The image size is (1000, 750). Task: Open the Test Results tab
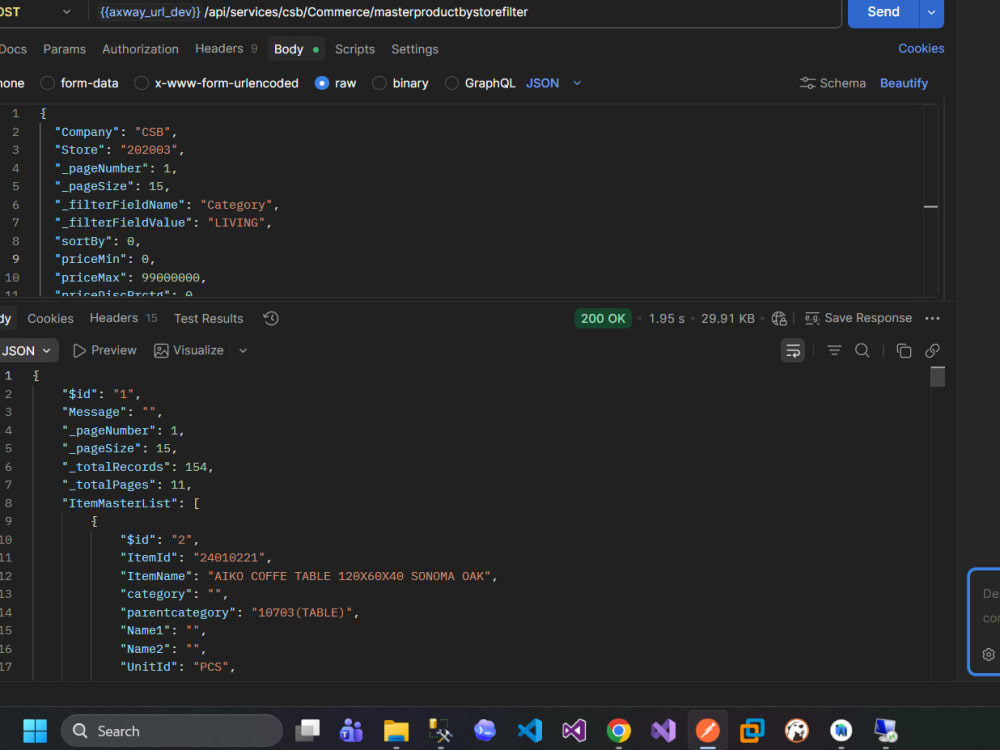coord(209,318)
